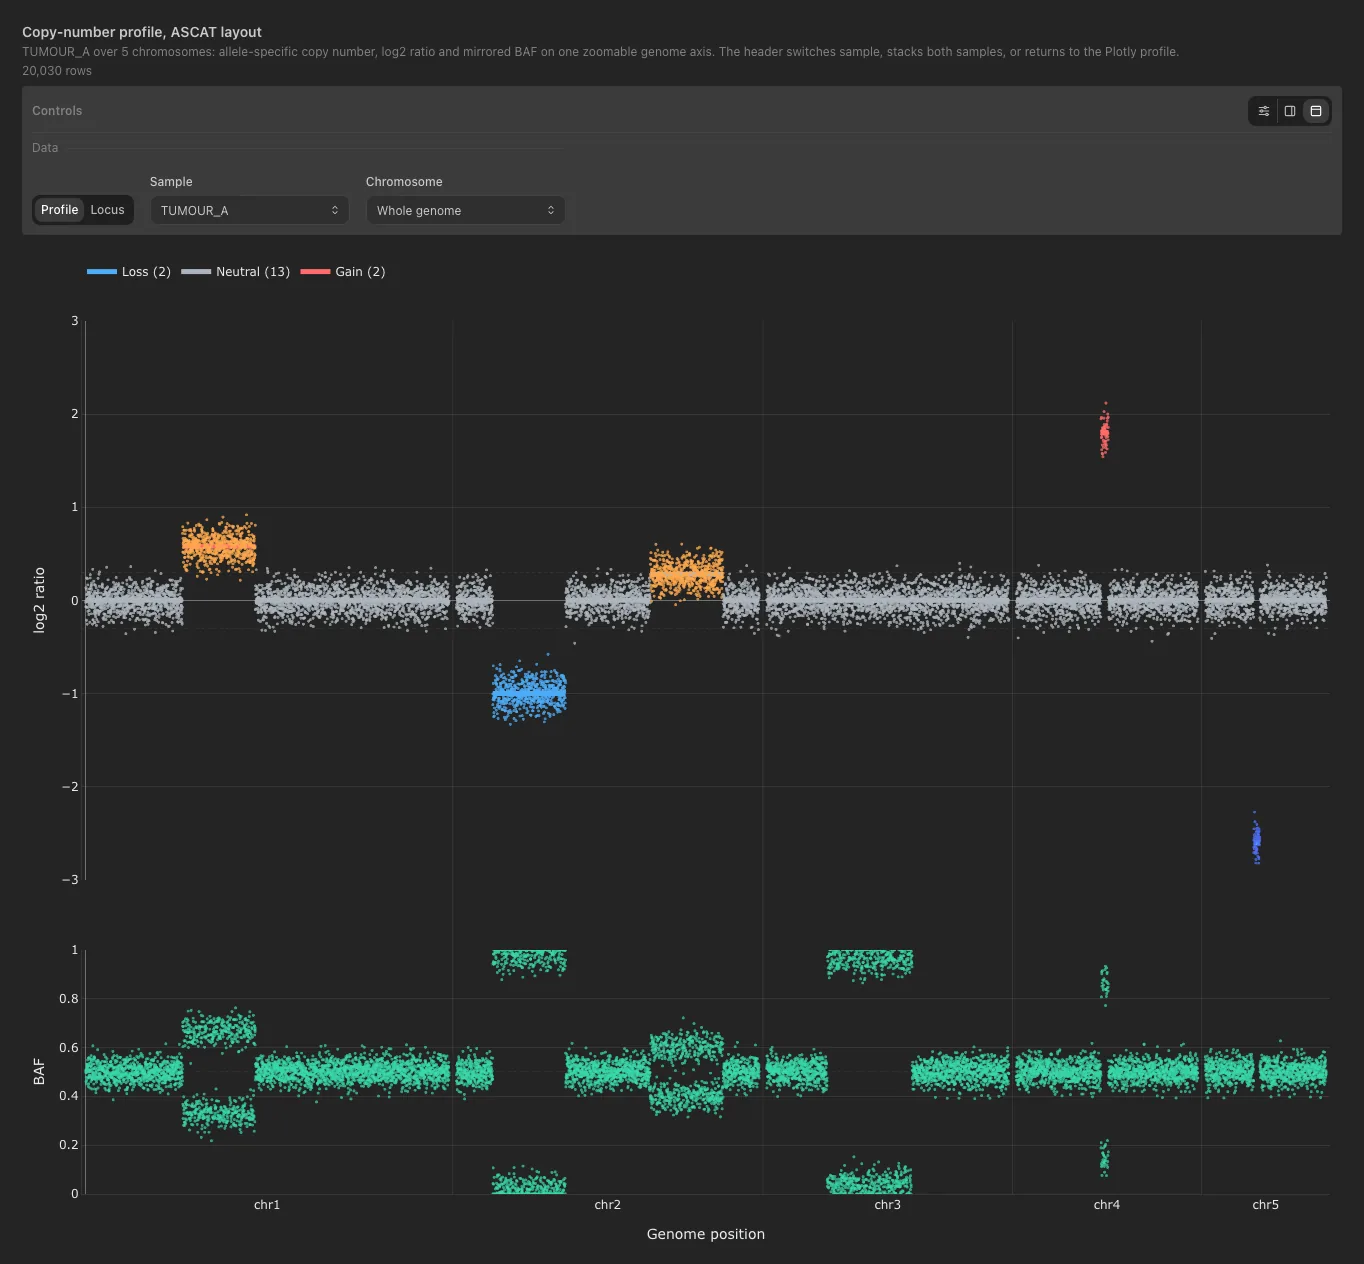Click the chr3 axis label
The height and width of the screenshot is (1264, 1364).
(888, 1205)
